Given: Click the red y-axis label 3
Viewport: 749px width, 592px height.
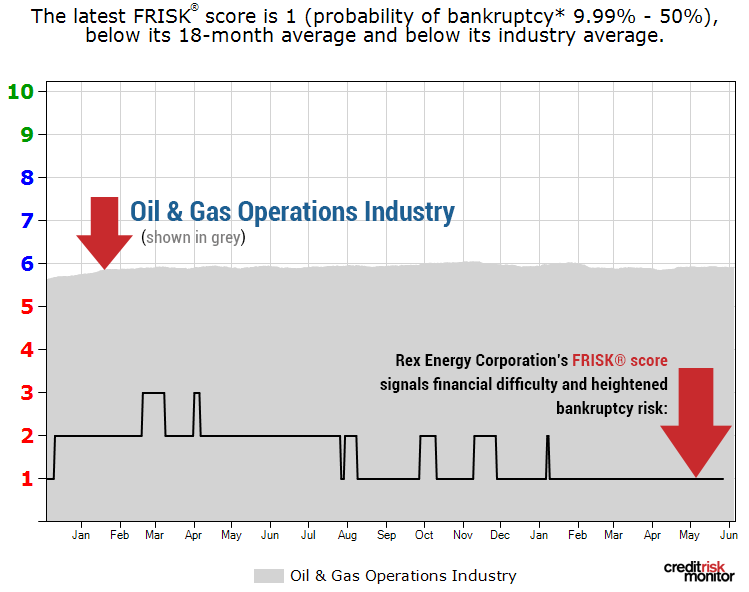Looking at the screenshot, I should coord(27,393).
